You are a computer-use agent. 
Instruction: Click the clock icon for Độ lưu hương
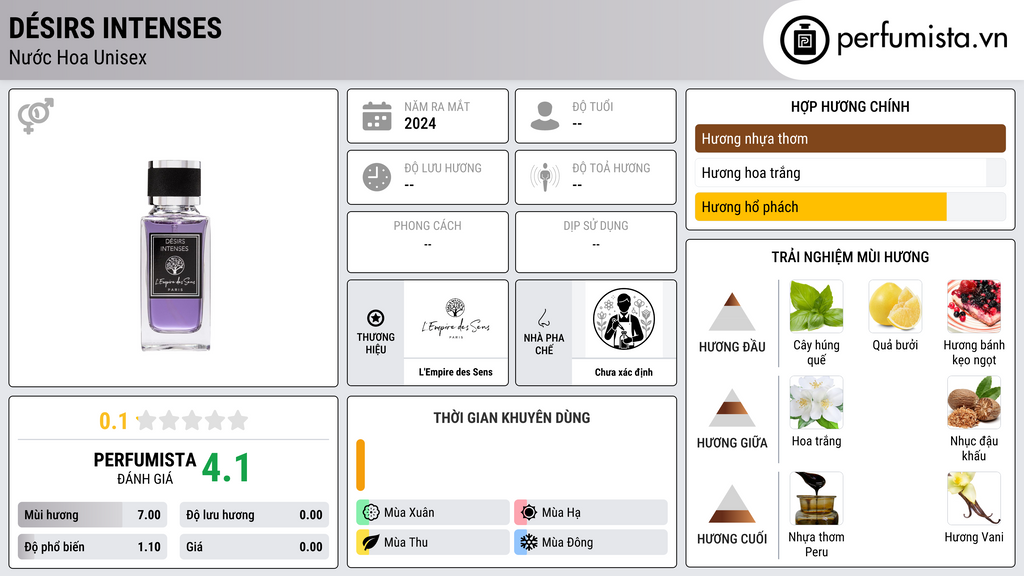[x=377, y=177]
